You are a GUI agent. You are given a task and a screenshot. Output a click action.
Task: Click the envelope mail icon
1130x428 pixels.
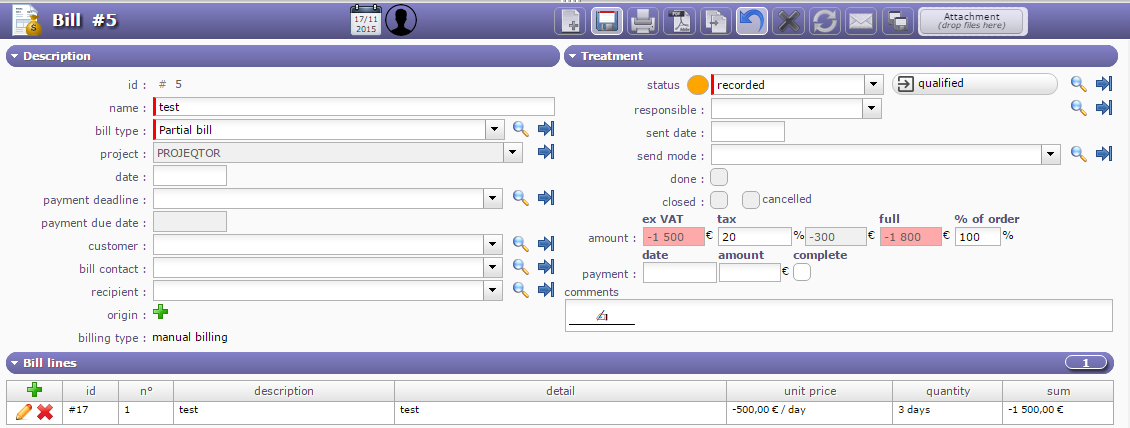[x=860, y=20]
